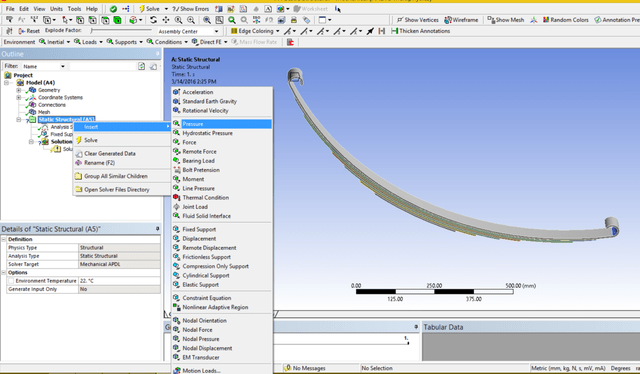The image size is (640, 374).
Task: Select the Pan view tool icon
Action: click(x=166, y=20)
